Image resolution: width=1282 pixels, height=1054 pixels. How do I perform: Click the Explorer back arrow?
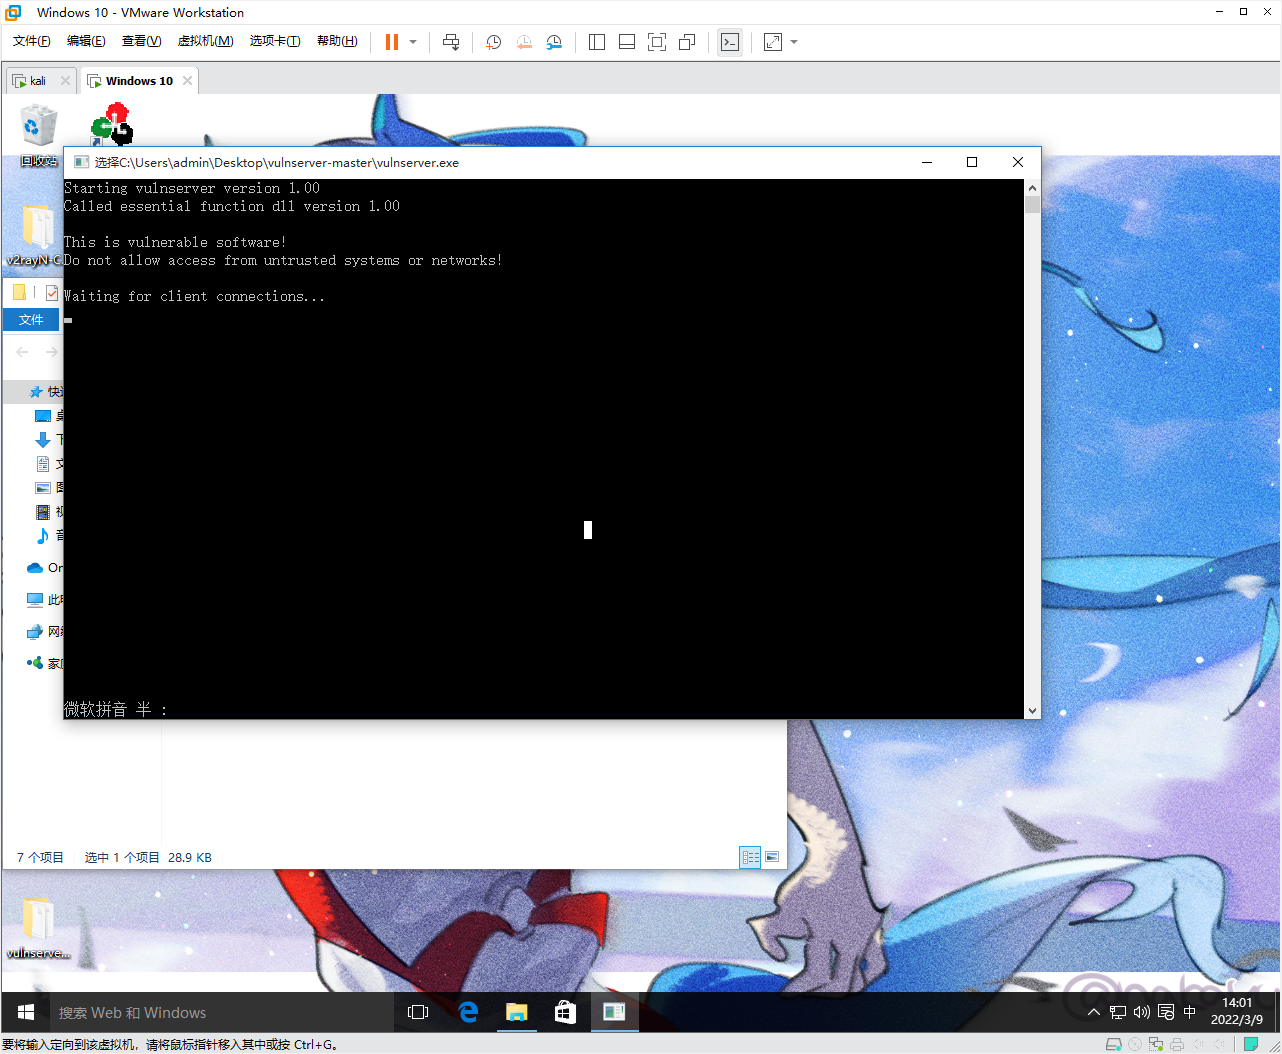23,352
